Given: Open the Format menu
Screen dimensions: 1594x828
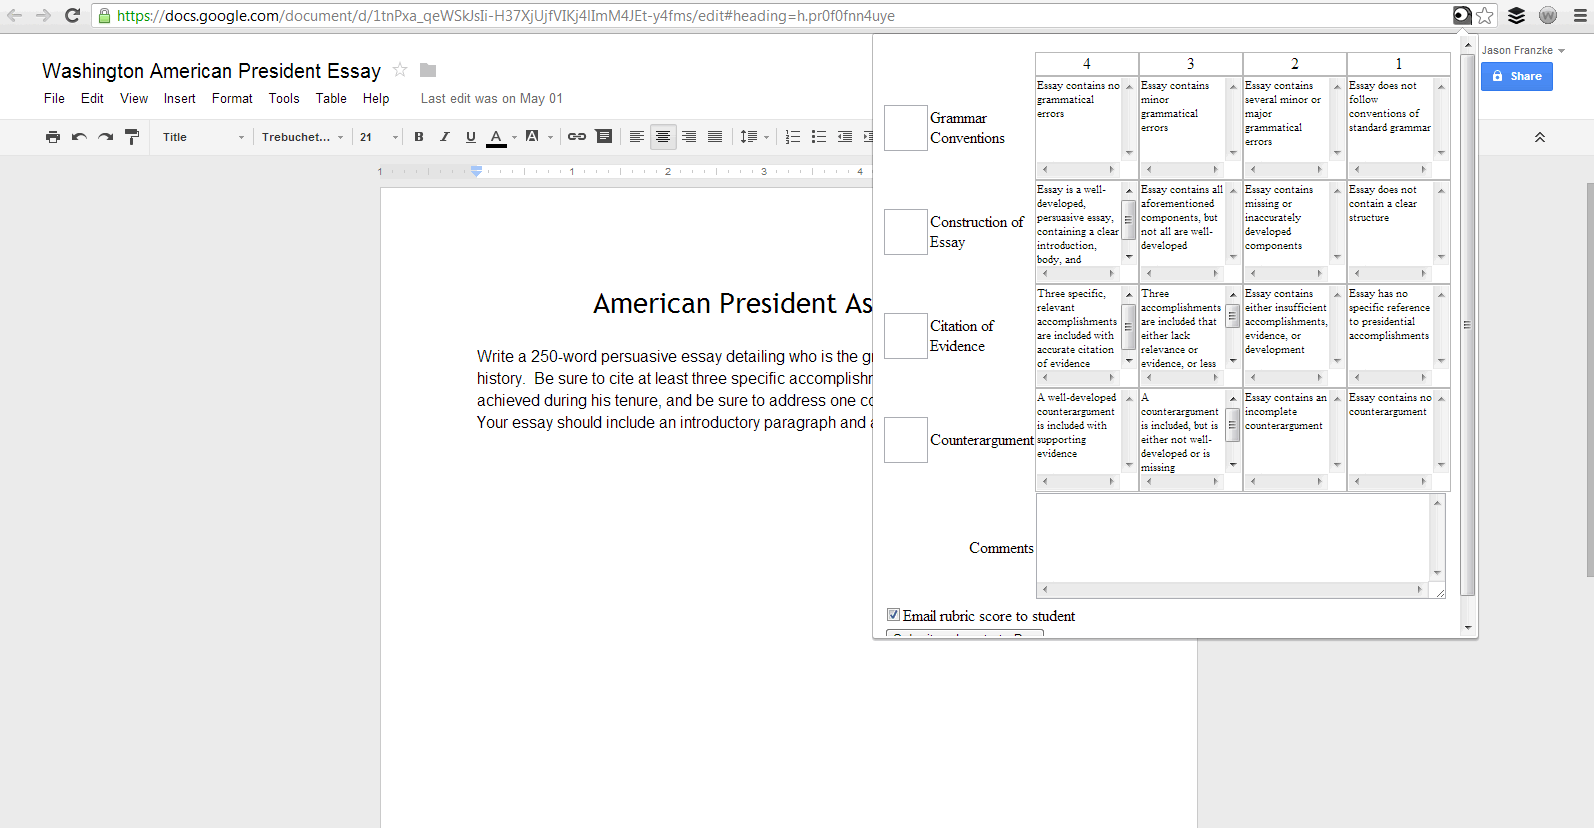Looking at the screenshot, I should 232,98.
